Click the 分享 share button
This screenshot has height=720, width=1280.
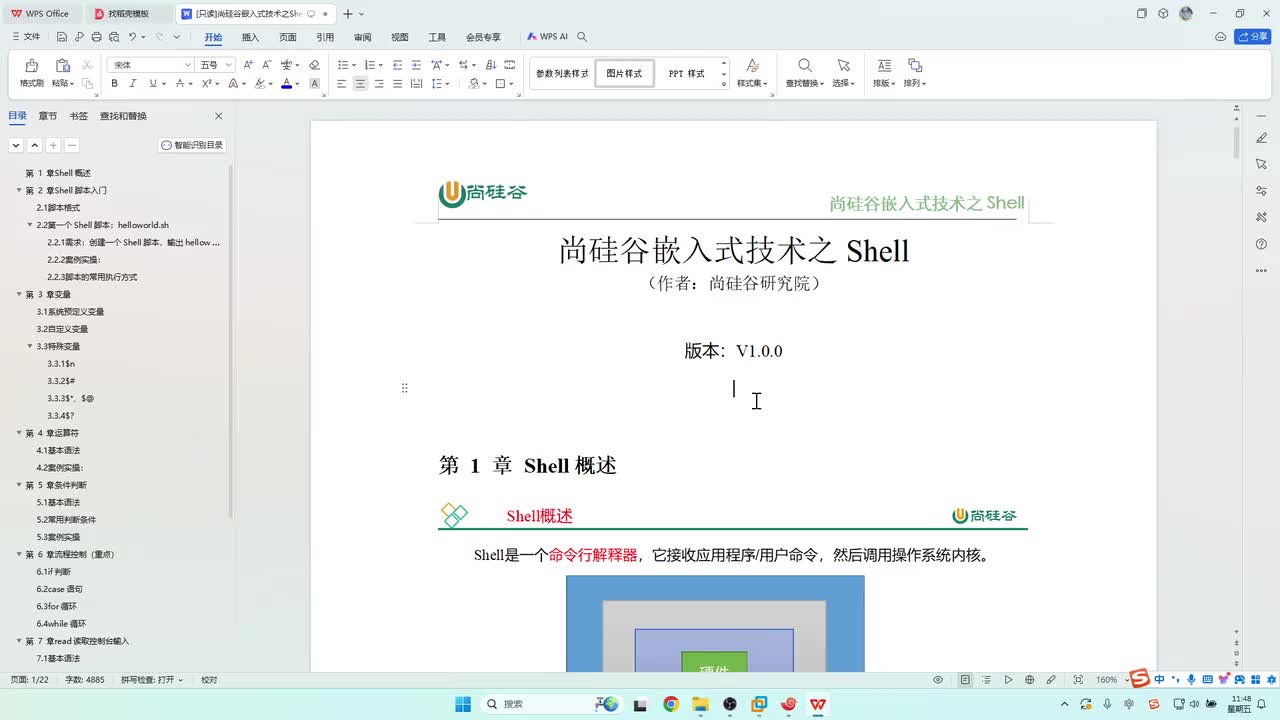1253,37
